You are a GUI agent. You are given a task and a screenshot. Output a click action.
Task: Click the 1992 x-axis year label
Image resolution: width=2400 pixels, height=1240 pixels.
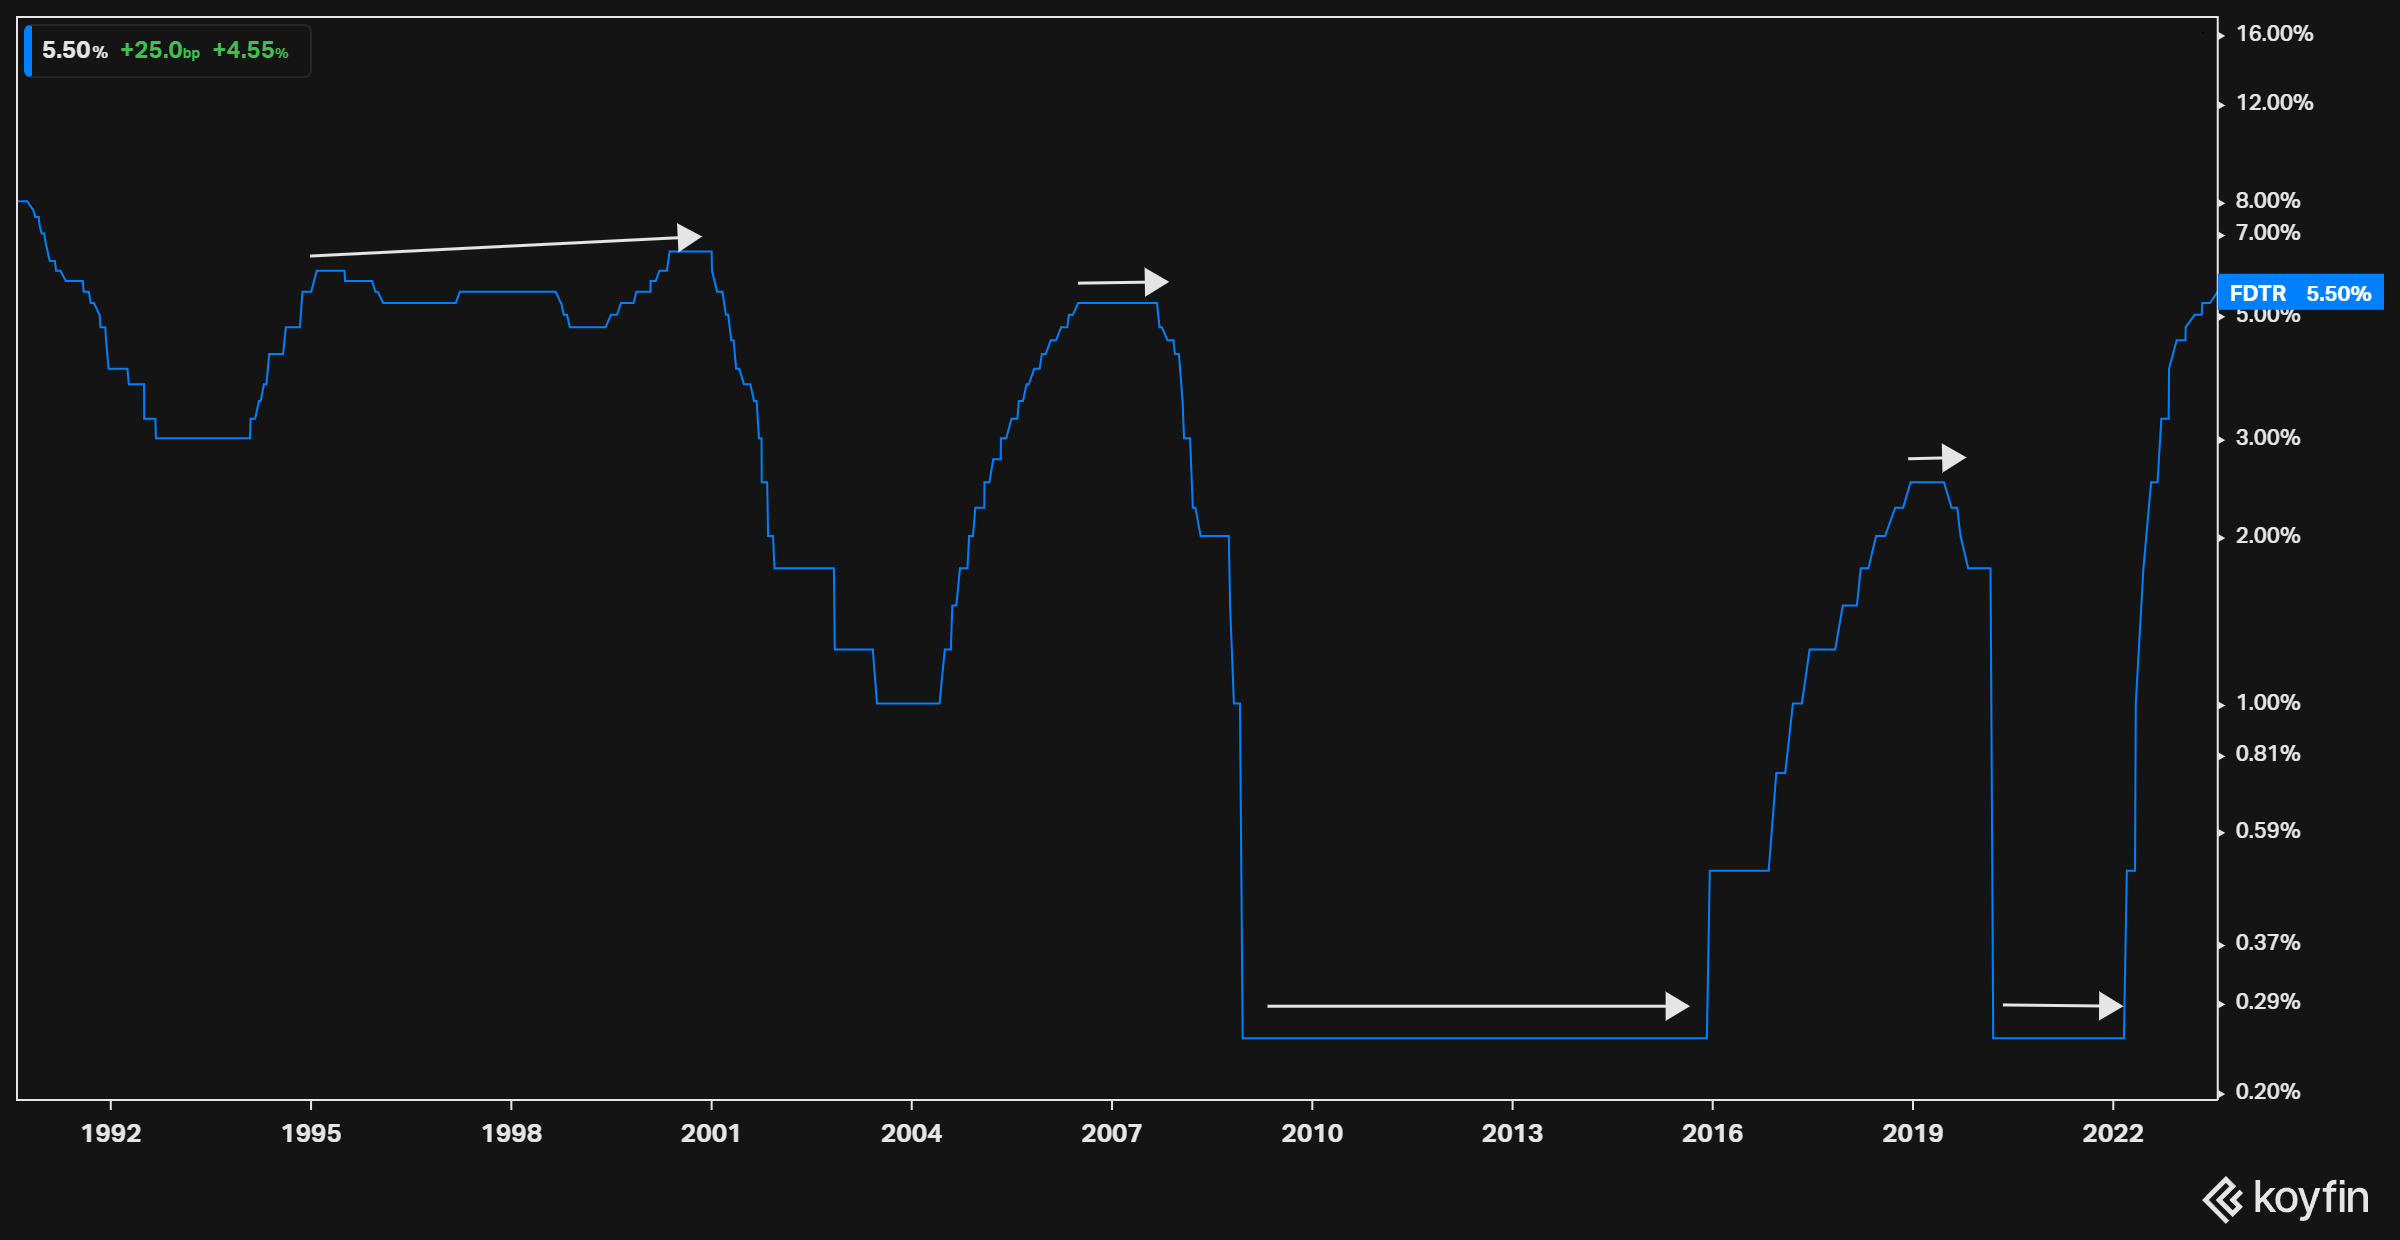pos(111,1133)
